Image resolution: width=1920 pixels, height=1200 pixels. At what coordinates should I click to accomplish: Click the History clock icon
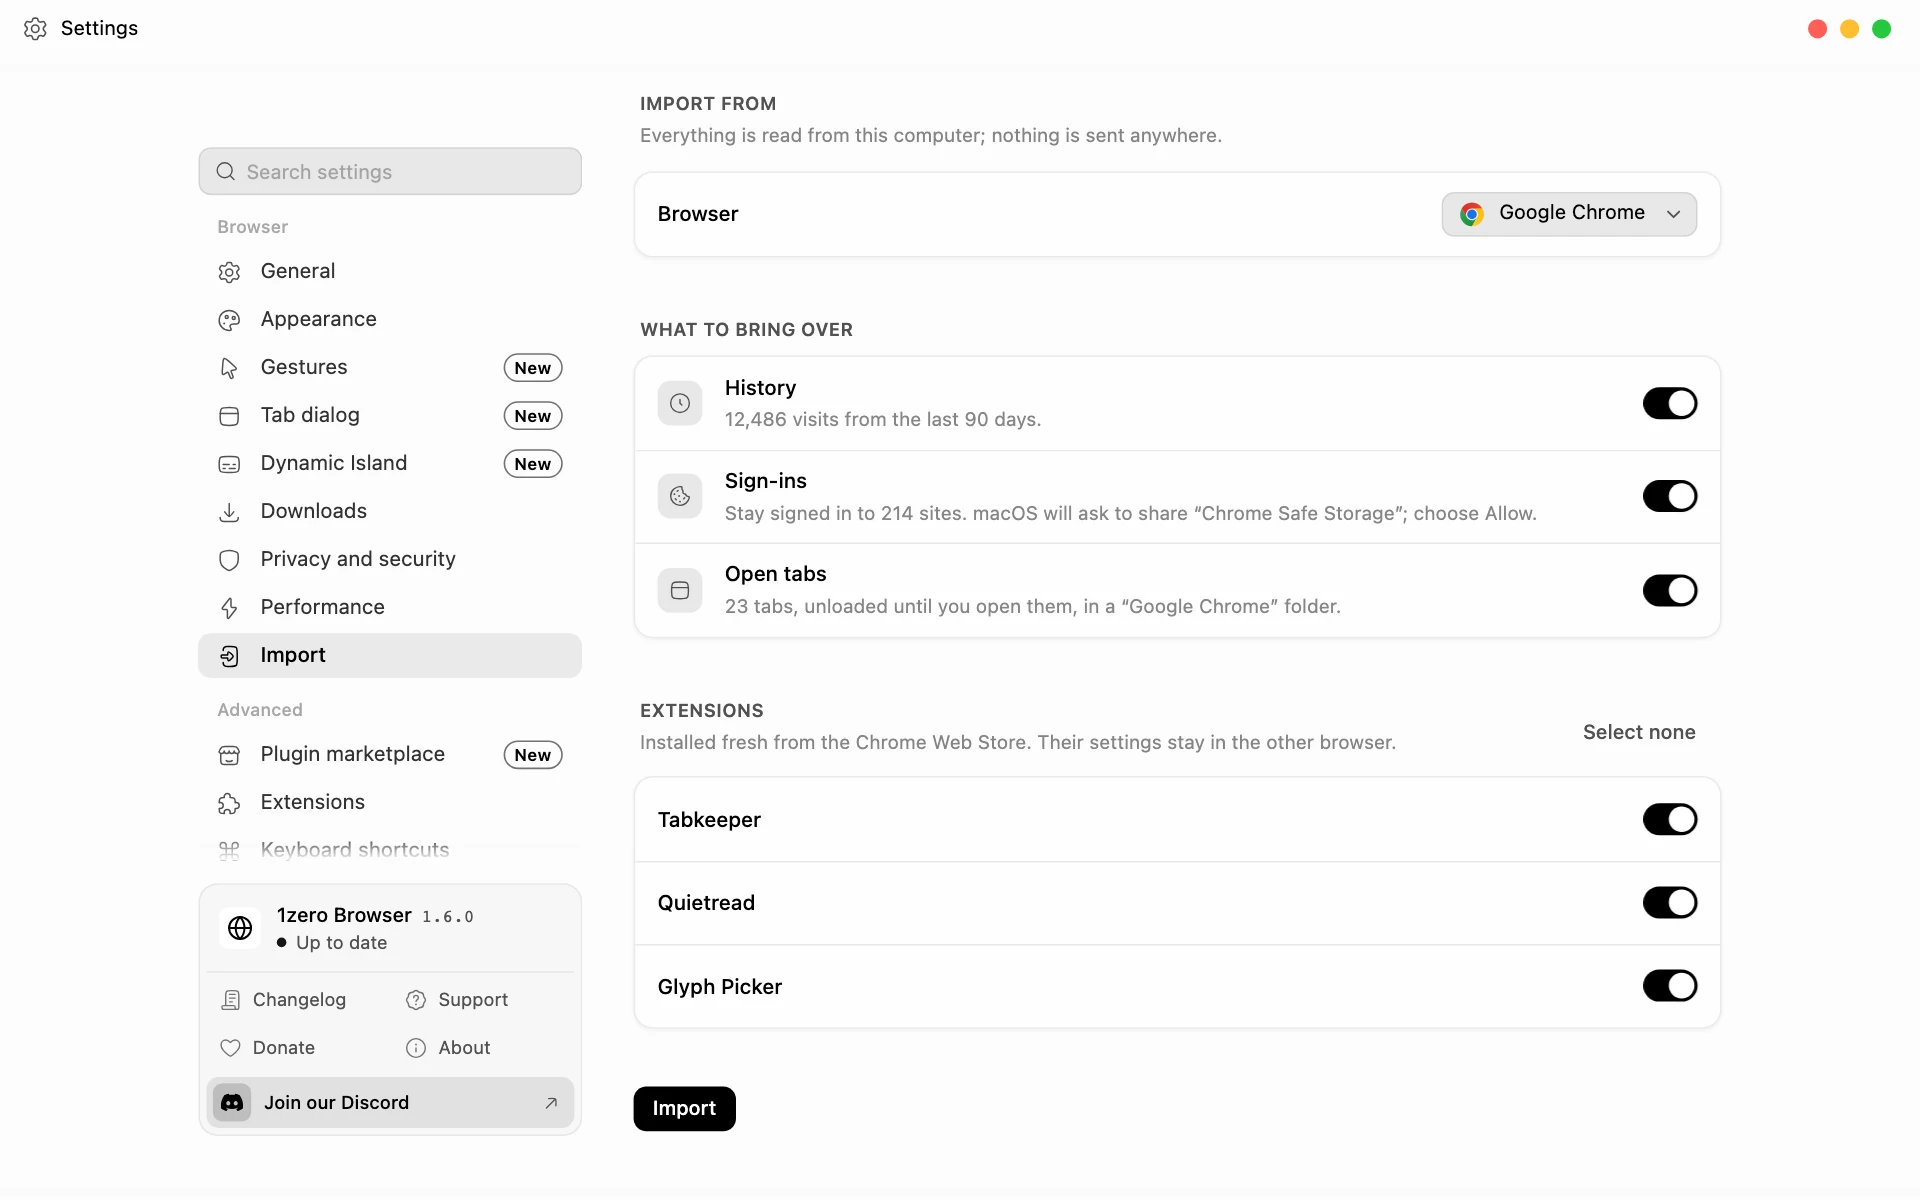[680, 403]
